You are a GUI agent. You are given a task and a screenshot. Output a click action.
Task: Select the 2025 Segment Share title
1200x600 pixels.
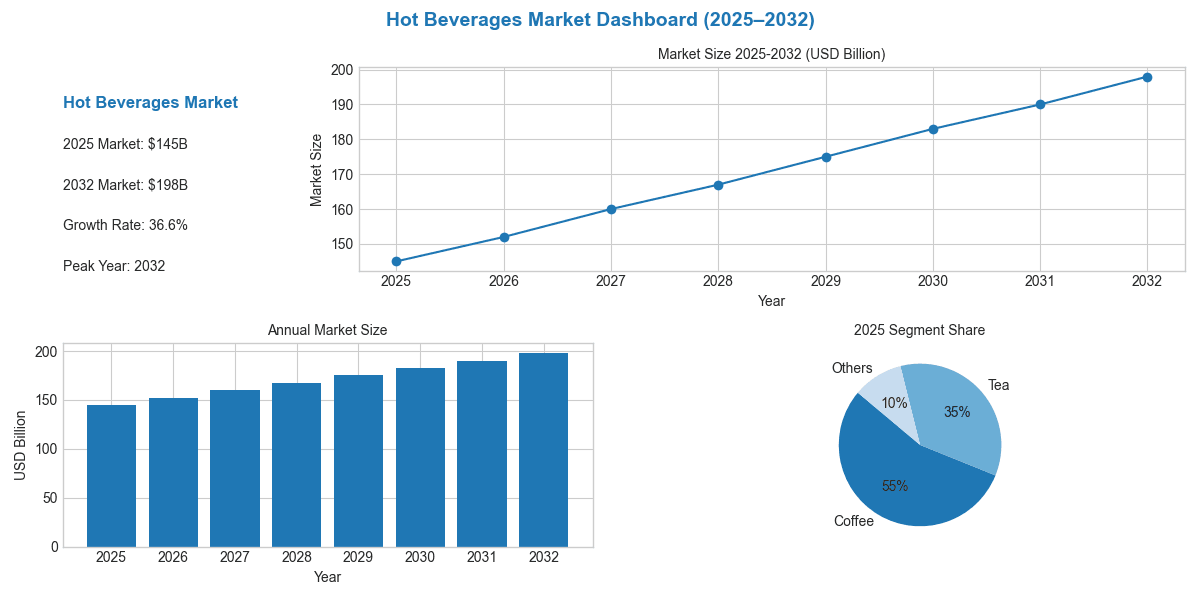coord(920,330)
